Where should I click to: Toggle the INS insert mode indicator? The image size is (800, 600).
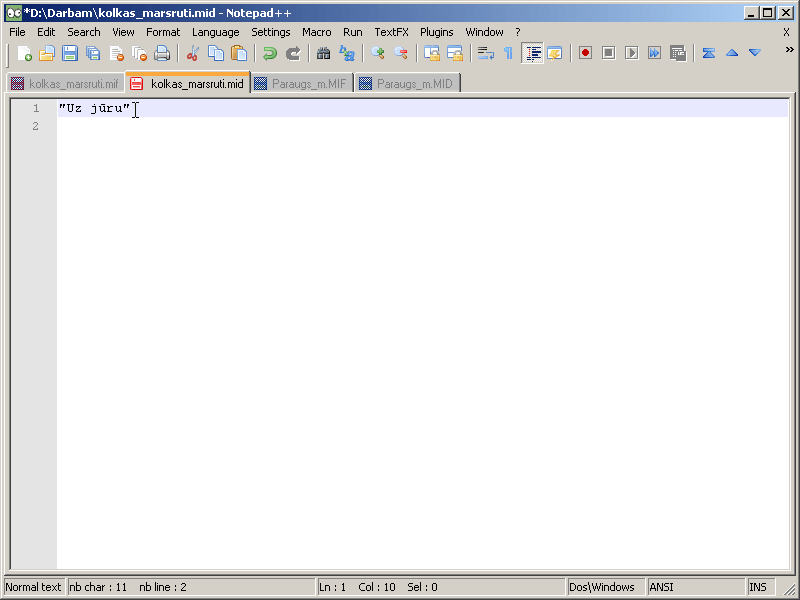(761, 587)
